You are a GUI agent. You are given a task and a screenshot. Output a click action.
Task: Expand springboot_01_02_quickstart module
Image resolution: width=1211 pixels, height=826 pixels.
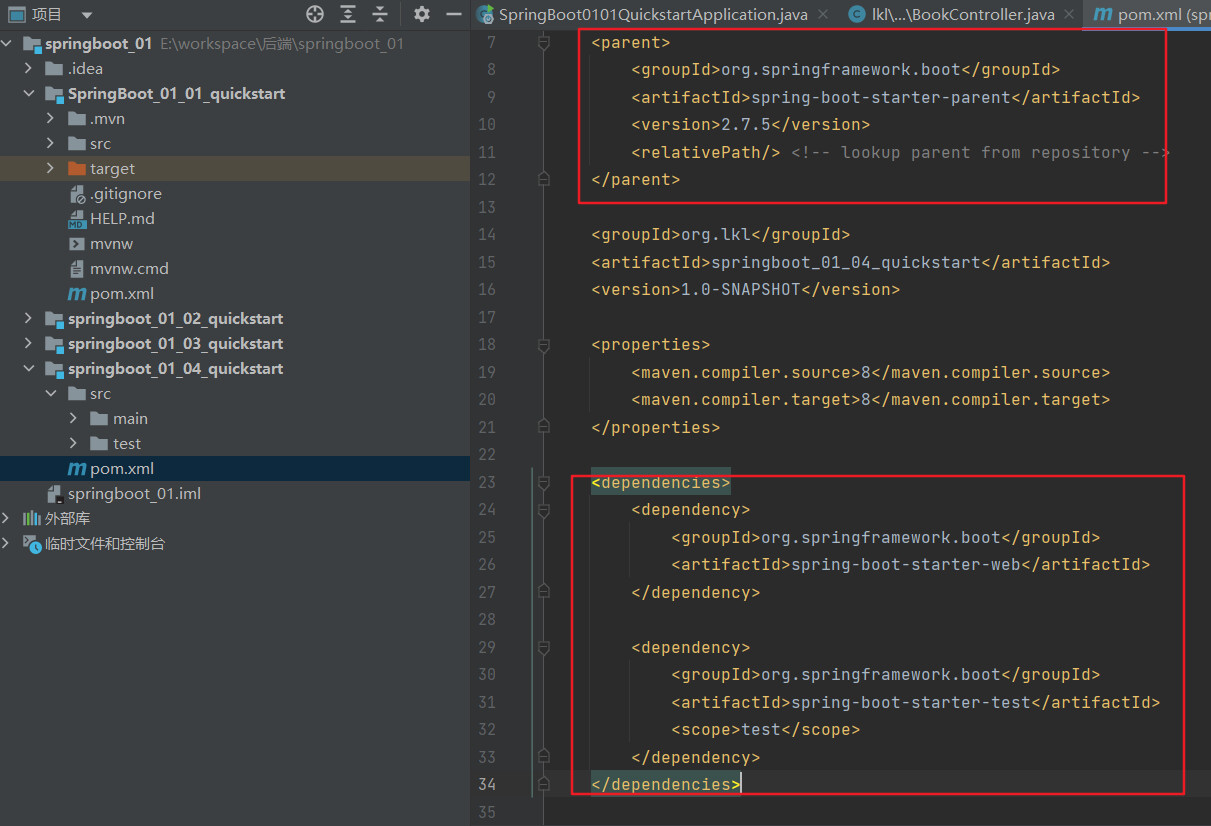pyautogui.click(x=29, y=319)
